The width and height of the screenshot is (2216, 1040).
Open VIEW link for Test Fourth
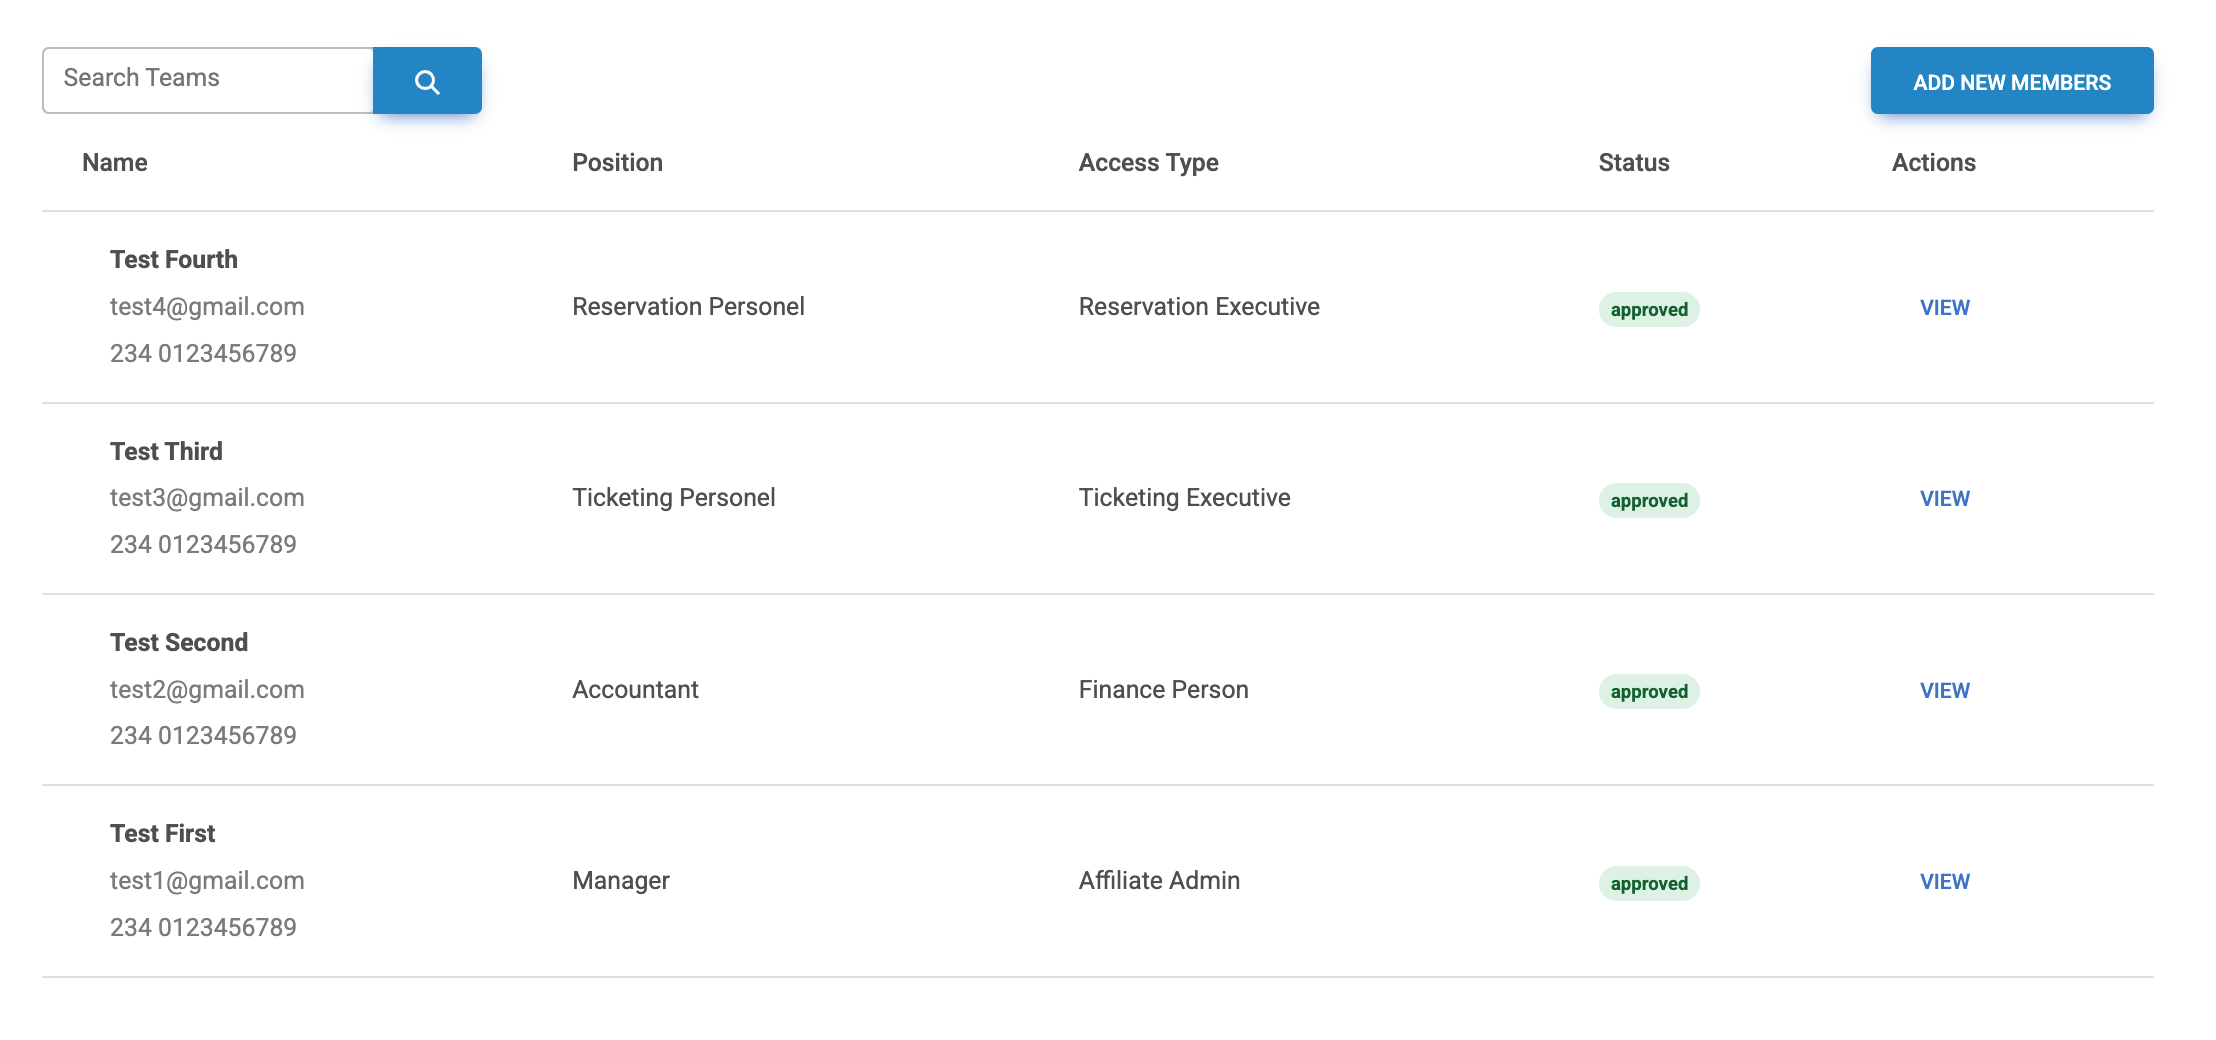click(1944, 308)
